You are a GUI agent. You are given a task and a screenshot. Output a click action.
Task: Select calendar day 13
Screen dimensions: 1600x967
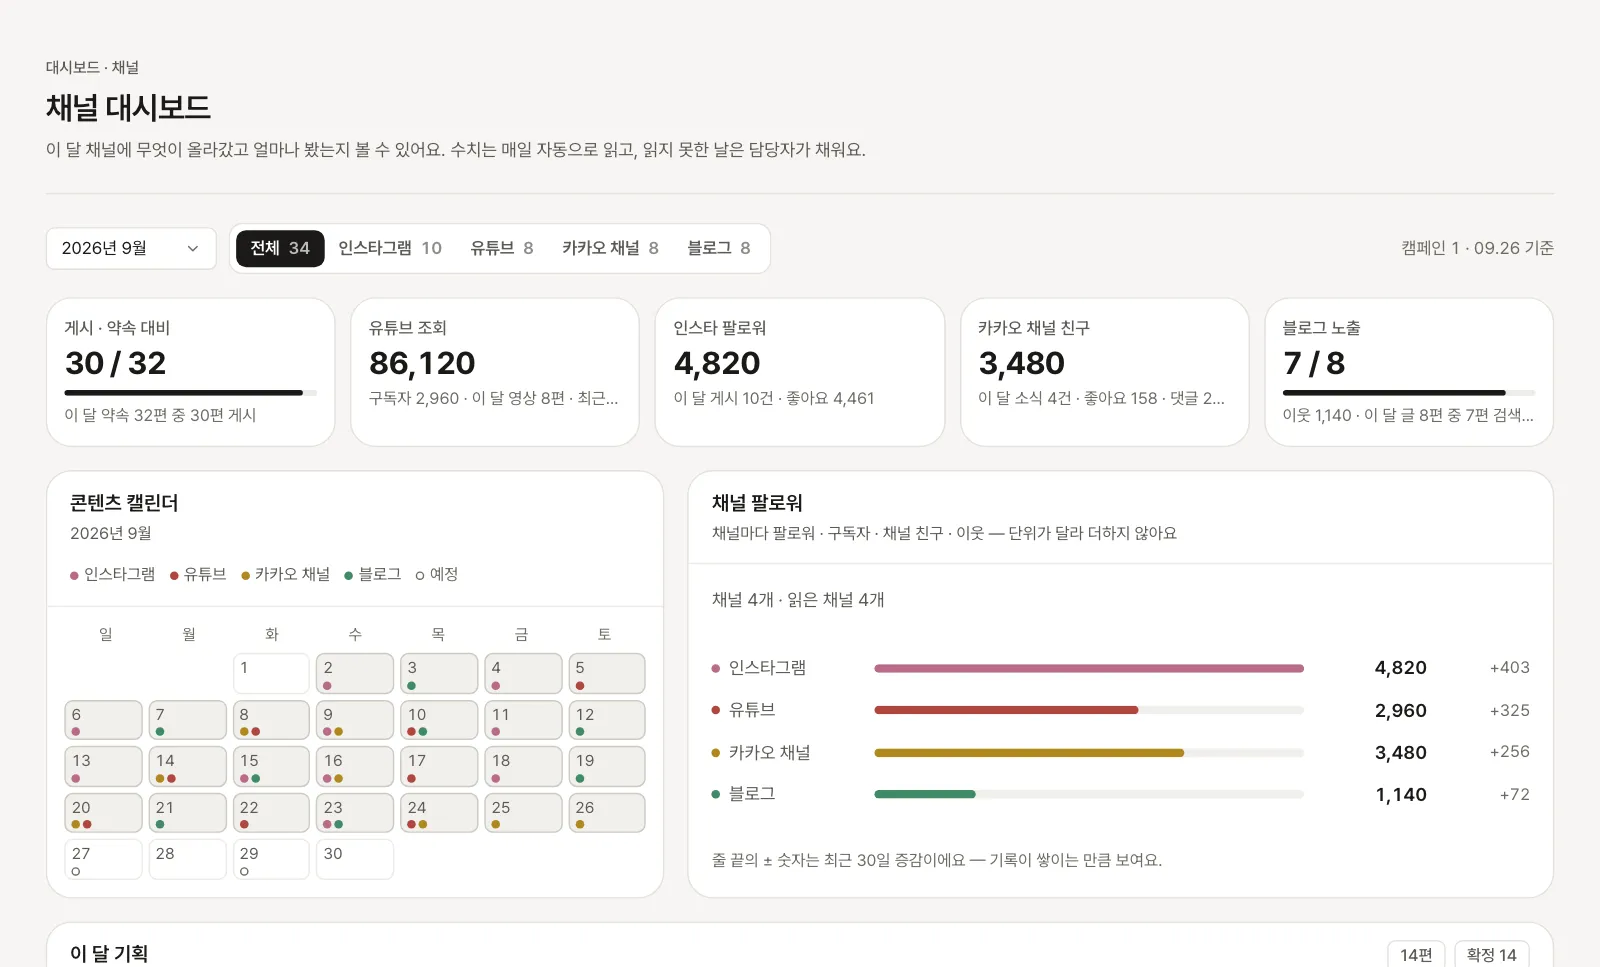103,767
